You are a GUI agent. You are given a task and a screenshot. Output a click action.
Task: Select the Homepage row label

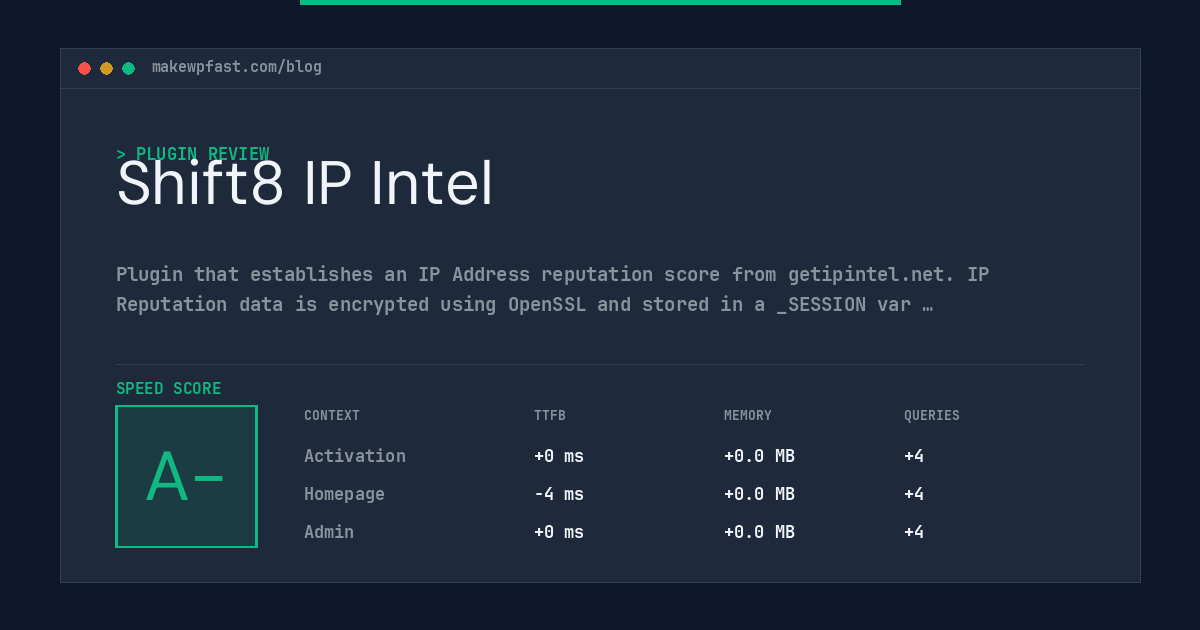tap(344, 494)
